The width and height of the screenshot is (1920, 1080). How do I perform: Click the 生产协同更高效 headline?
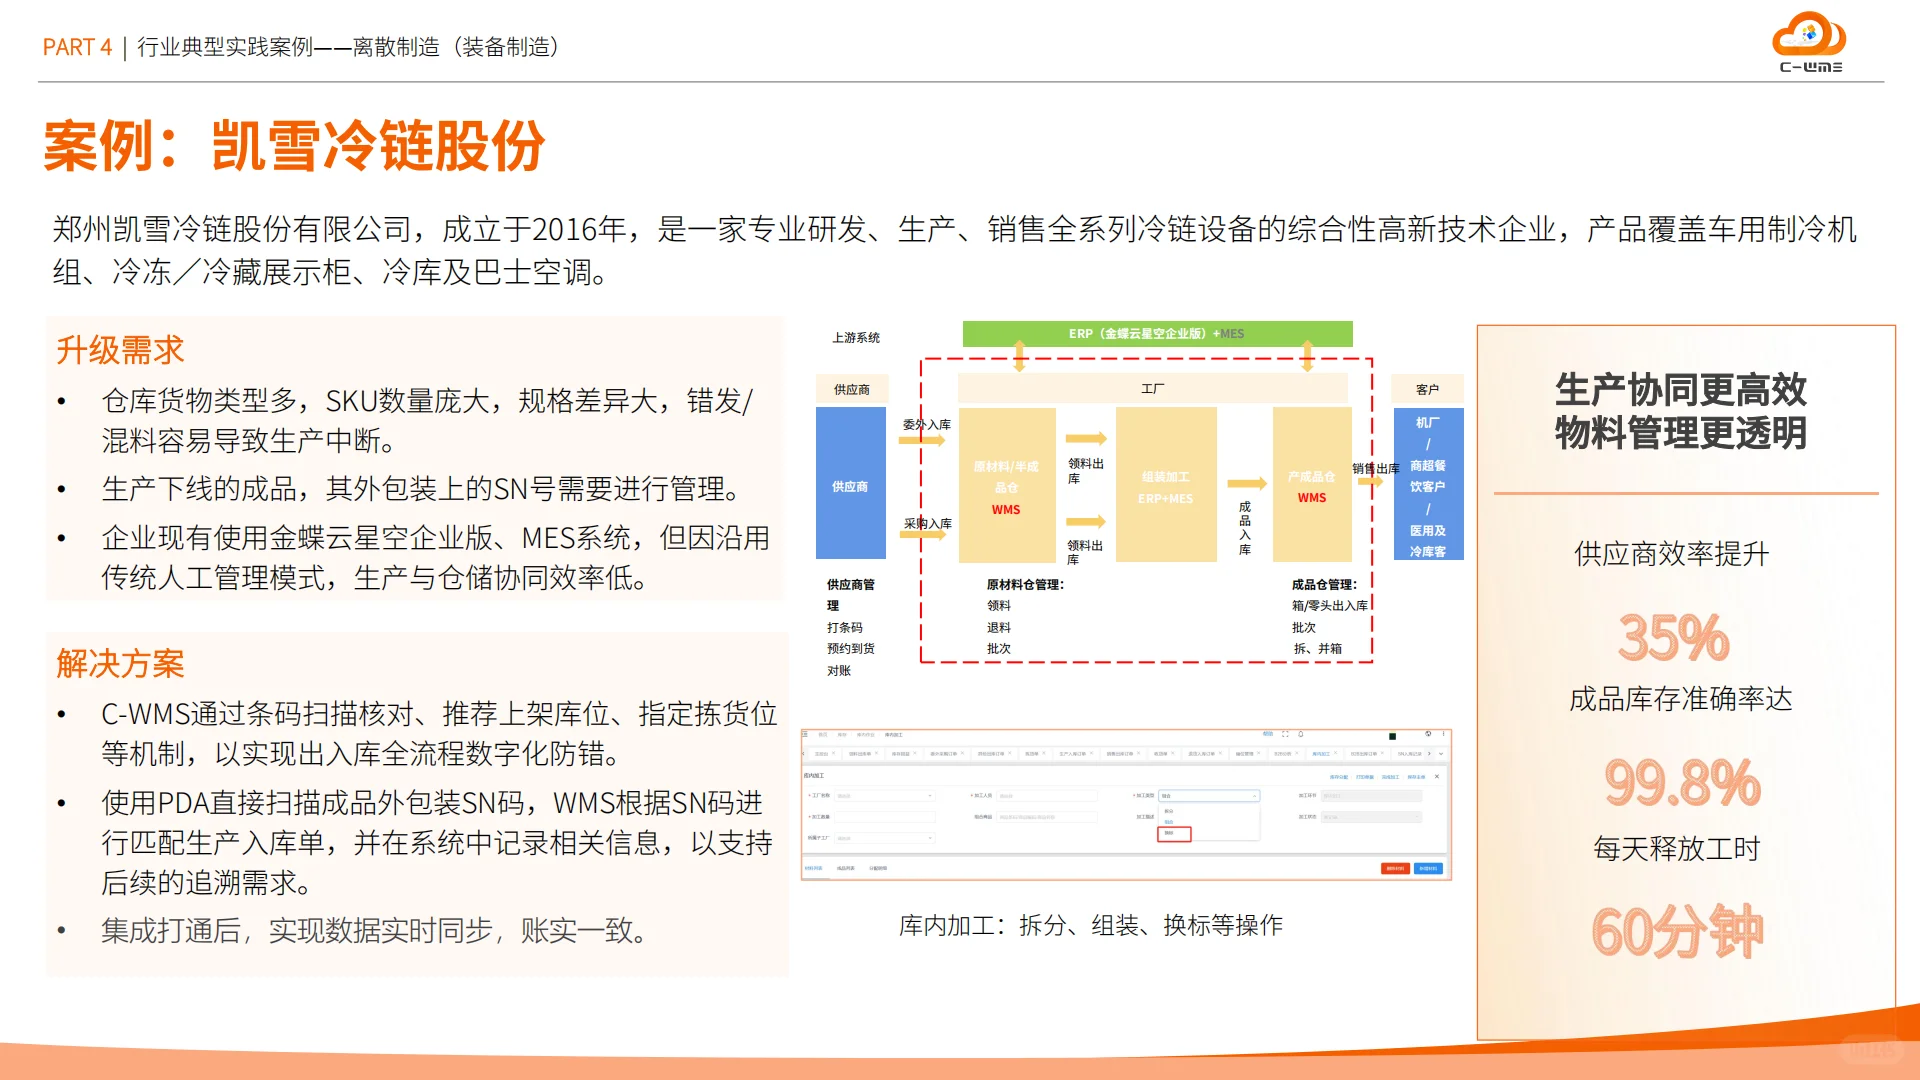[x=1680, y=389]
